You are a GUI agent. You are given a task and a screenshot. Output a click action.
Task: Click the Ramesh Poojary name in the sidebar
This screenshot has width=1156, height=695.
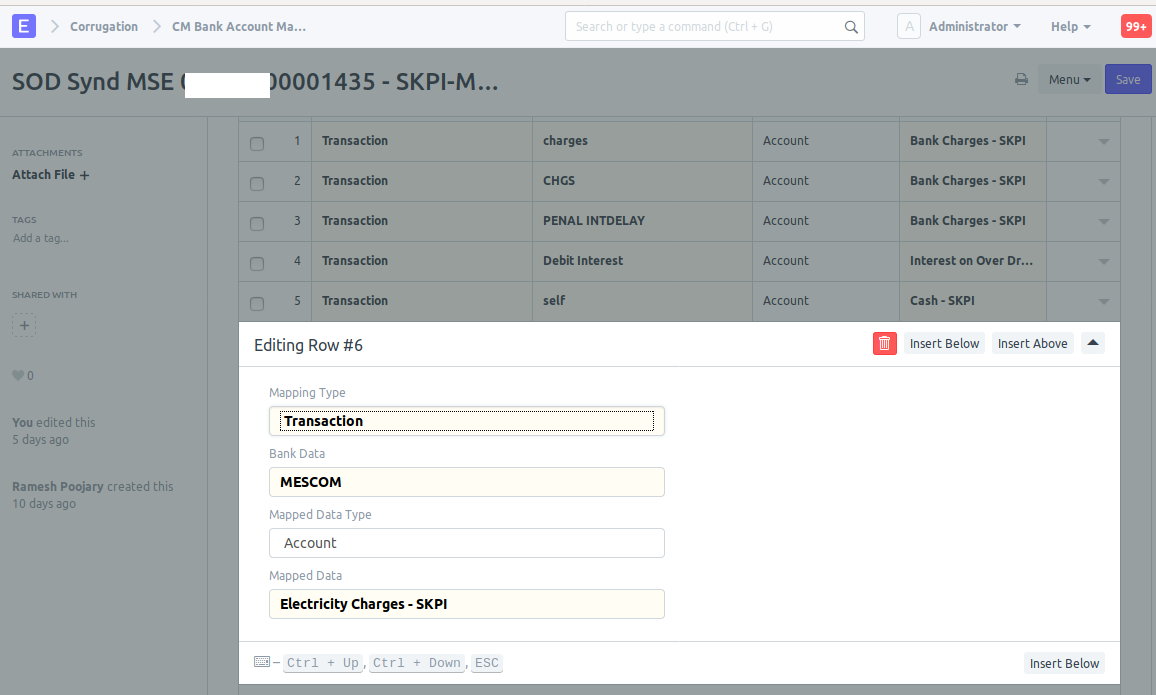[58, 486]
